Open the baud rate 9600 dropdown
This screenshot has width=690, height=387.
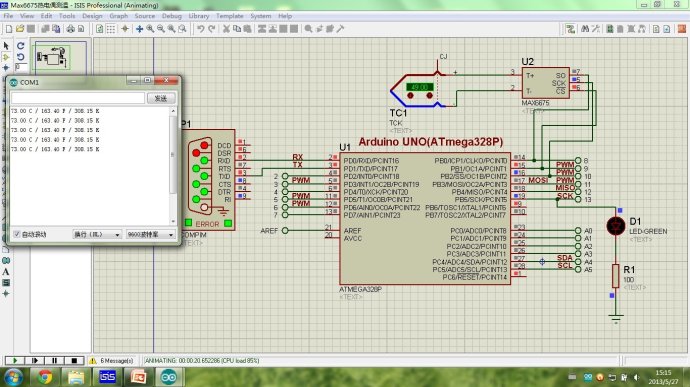coord(150,235)
